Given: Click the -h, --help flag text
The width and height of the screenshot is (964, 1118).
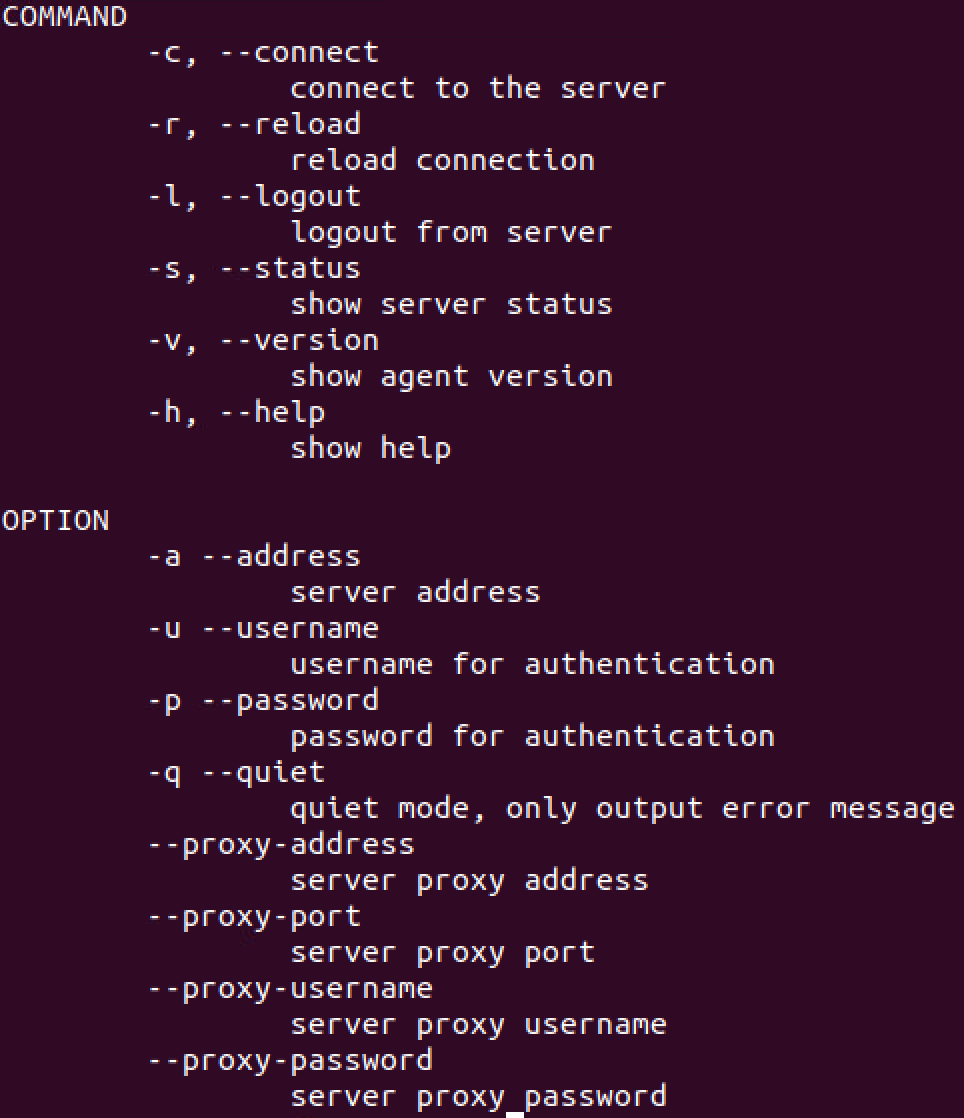Looking at the screenshot, I should [236, 414].
